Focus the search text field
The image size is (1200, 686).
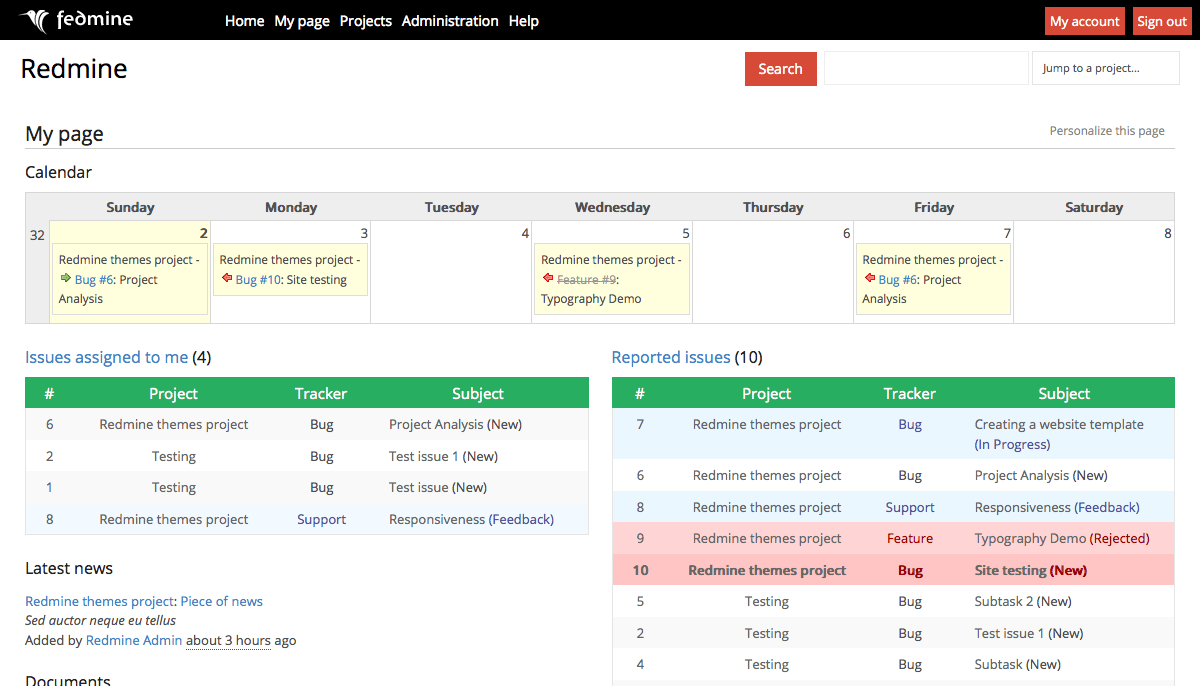coord(926,68)
